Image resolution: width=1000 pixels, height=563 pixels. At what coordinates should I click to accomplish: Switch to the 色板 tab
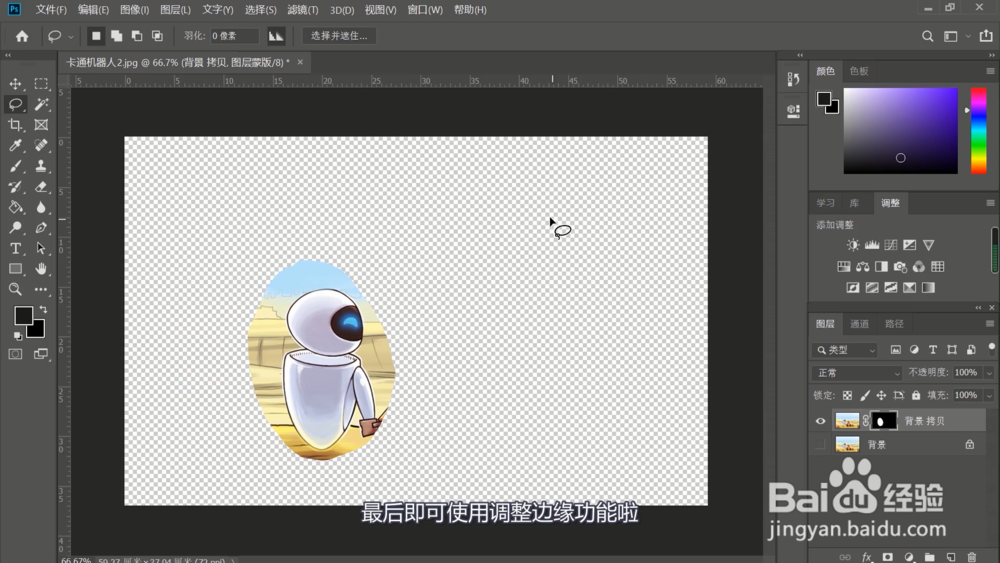click(x=859, y=71)
